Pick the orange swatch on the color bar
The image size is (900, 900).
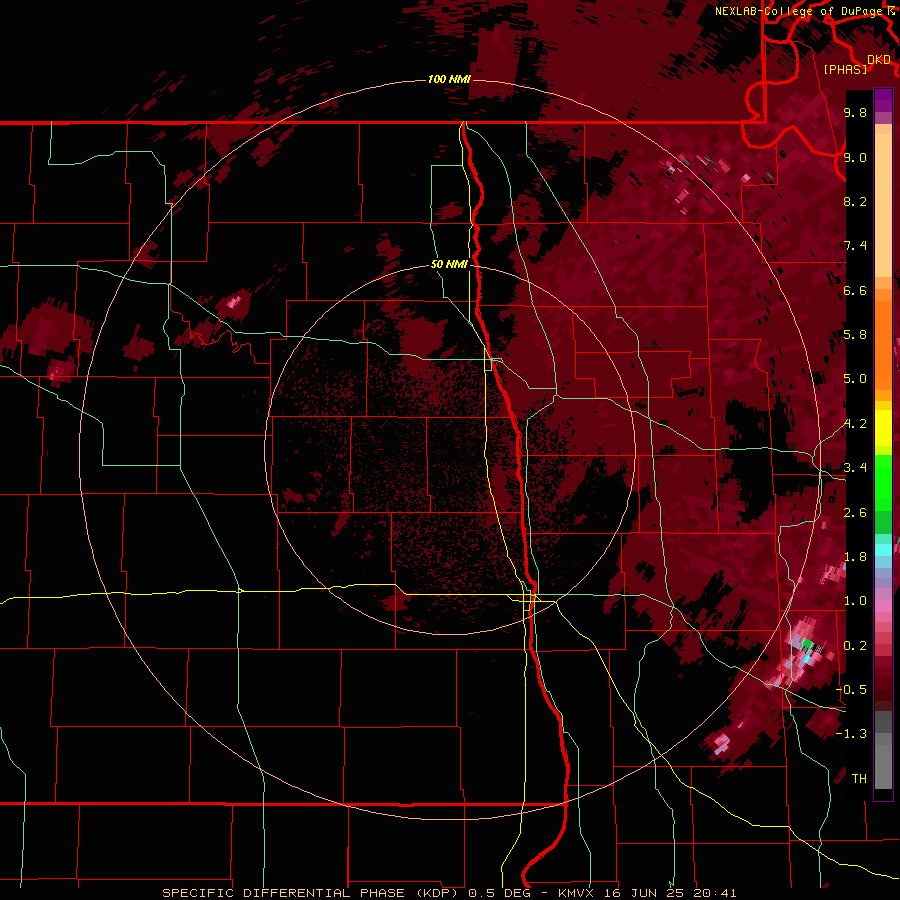click(x=883, y=339)
